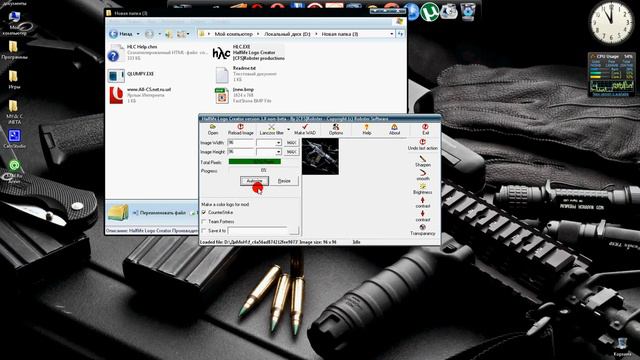Click the uTorrent icon in the top dock

(429, 11)
